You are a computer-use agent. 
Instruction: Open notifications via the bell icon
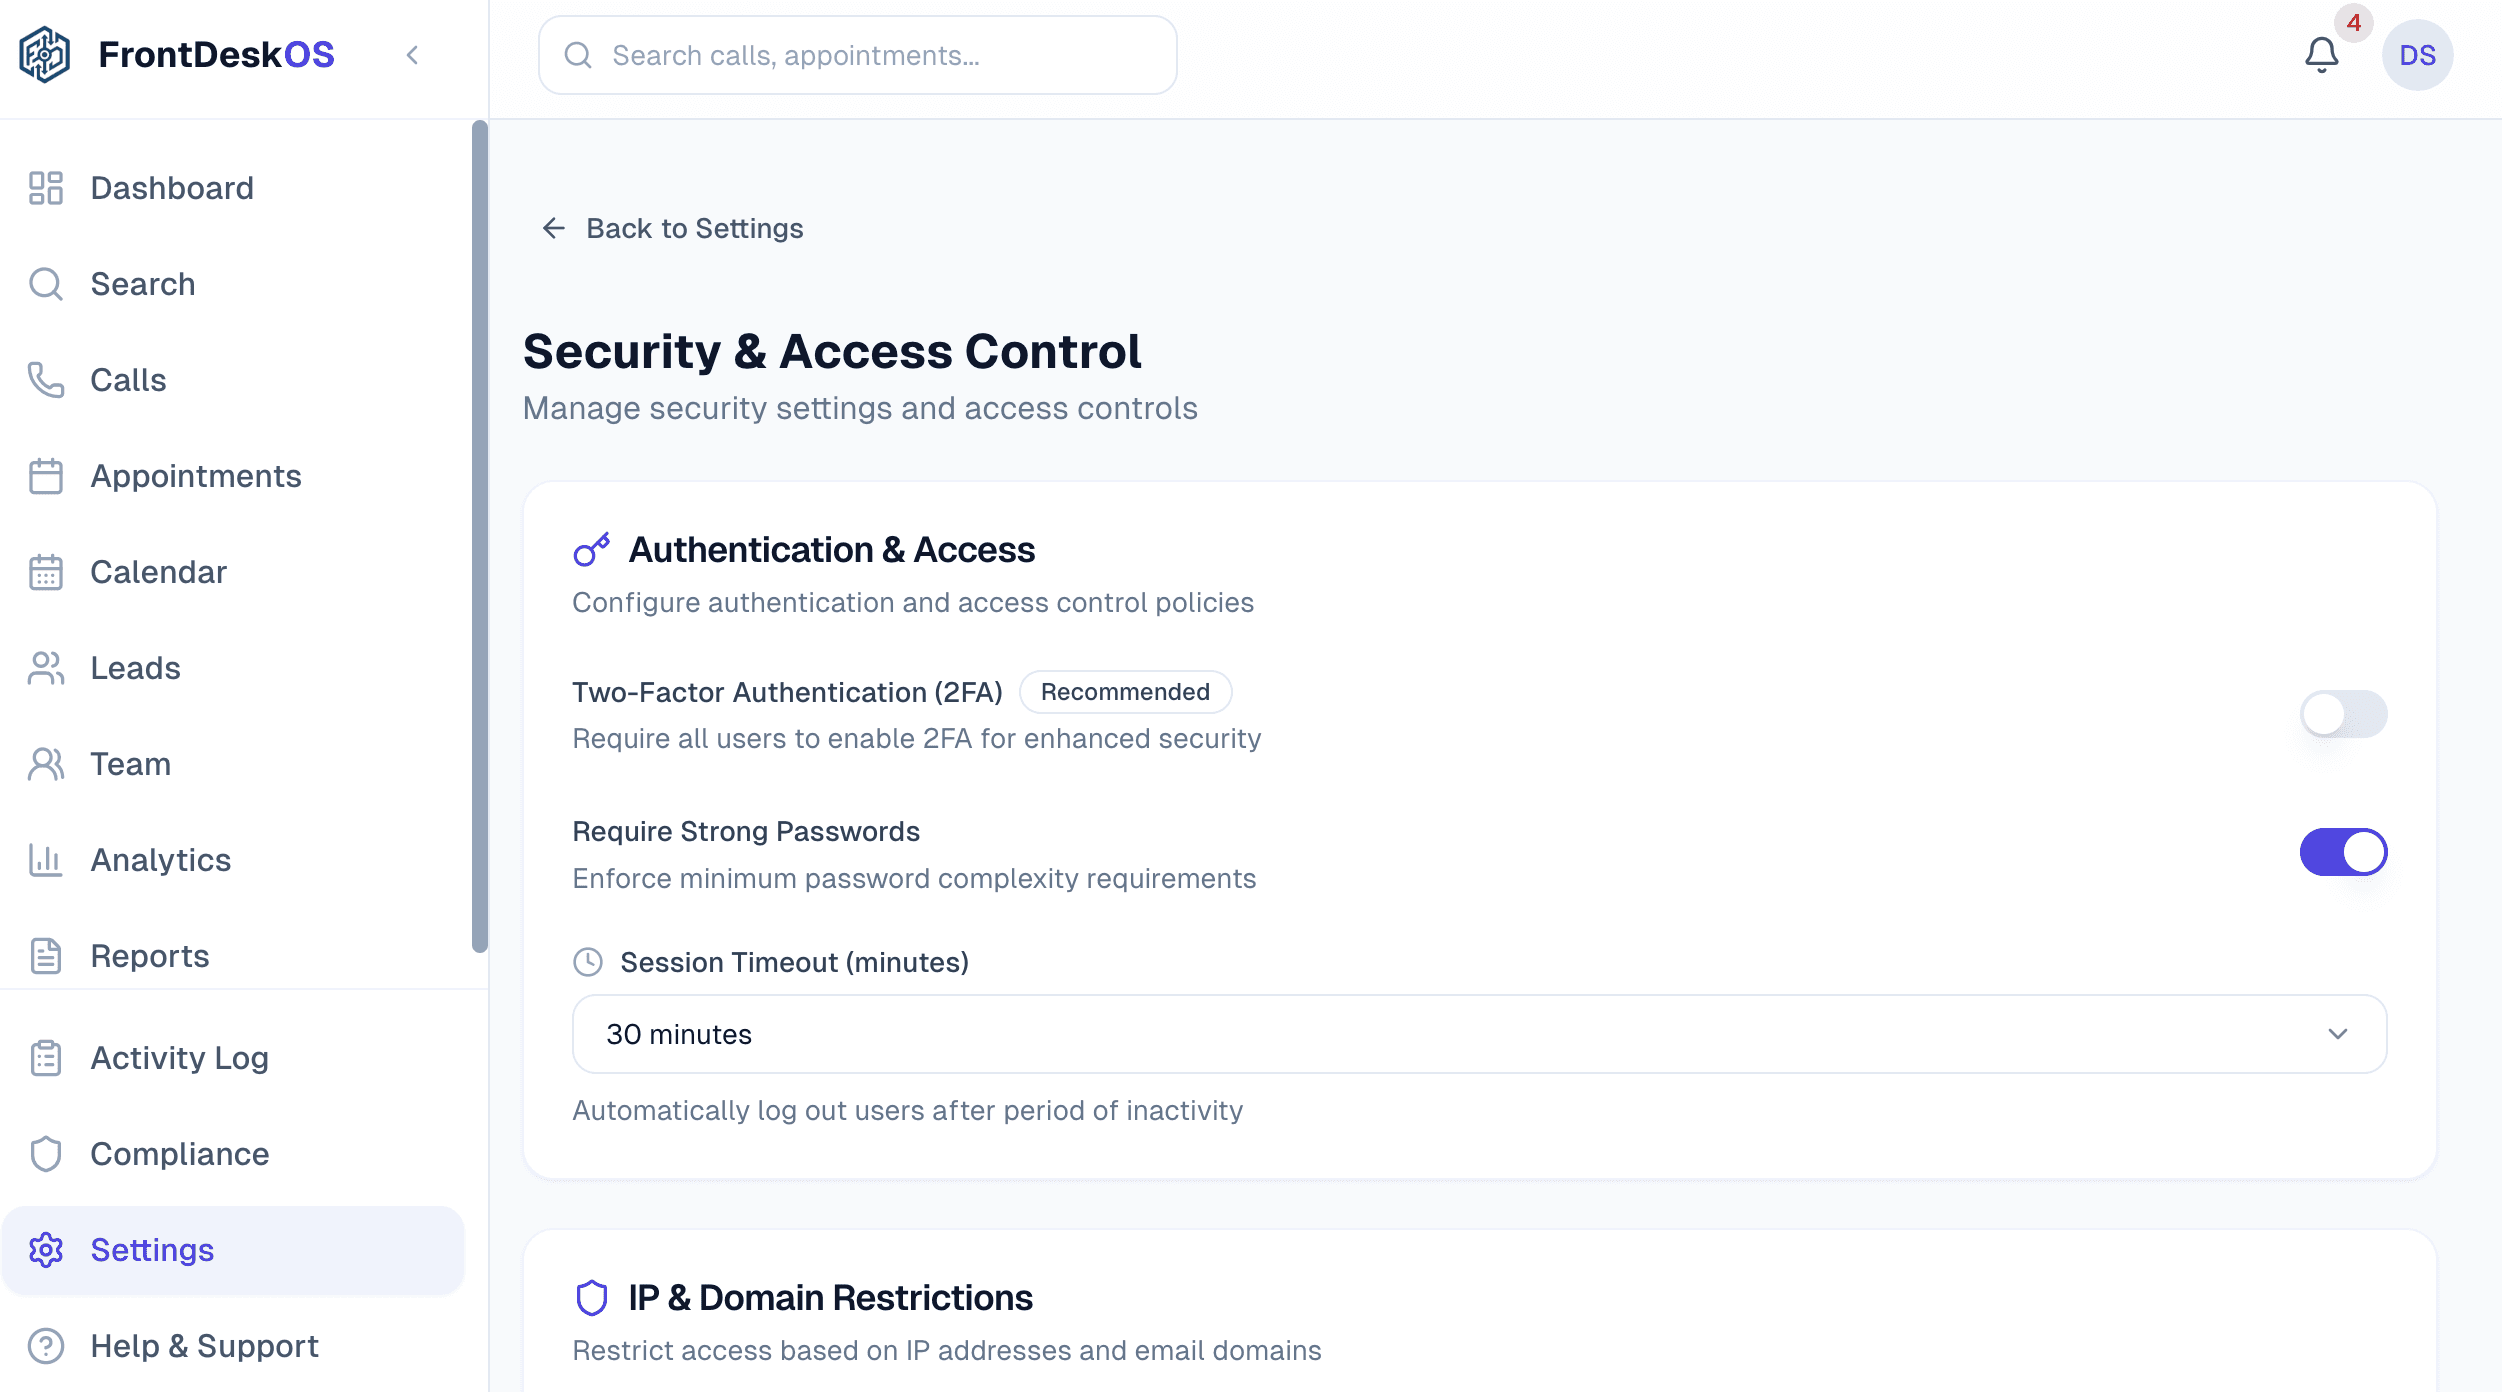[x=2320, y=55]
